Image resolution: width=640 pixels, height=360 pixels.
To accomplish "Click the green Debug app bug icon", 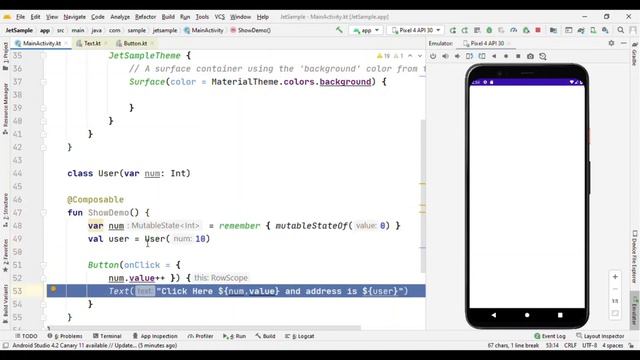I will 489,30.
